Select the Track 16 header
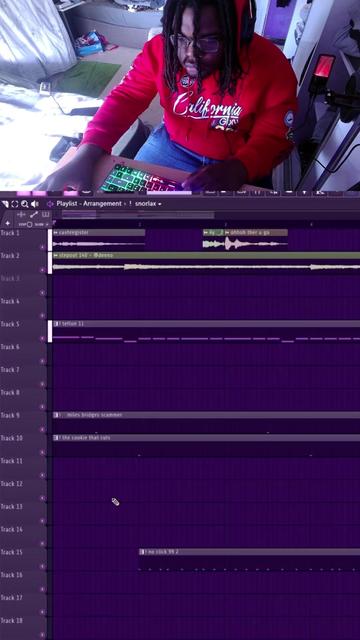 click(x=23, y=582)
